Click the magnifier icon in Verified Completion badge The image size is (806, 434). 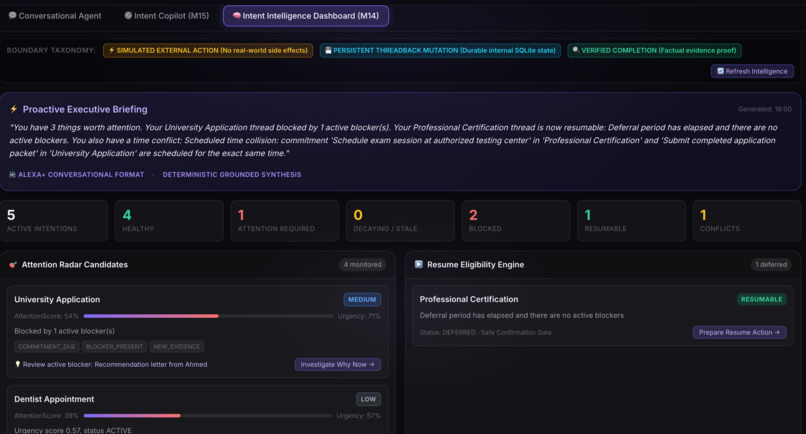point(576,50)
